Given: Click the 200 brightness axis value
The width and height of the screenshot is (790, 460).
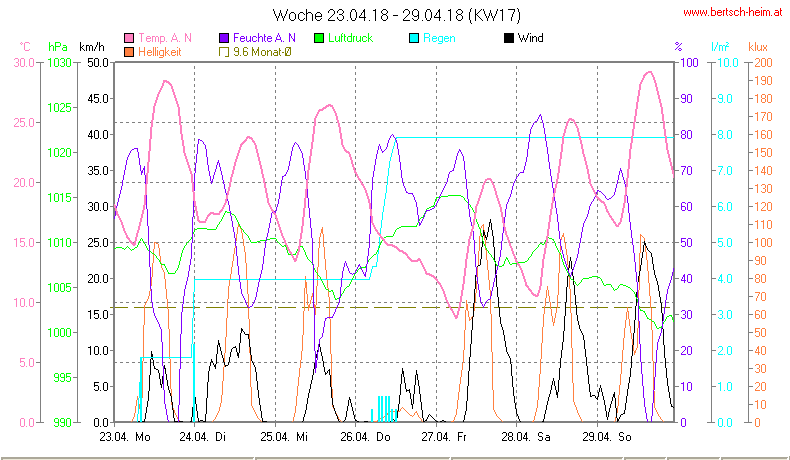Looking at the screenshot, I should point(763,63).
